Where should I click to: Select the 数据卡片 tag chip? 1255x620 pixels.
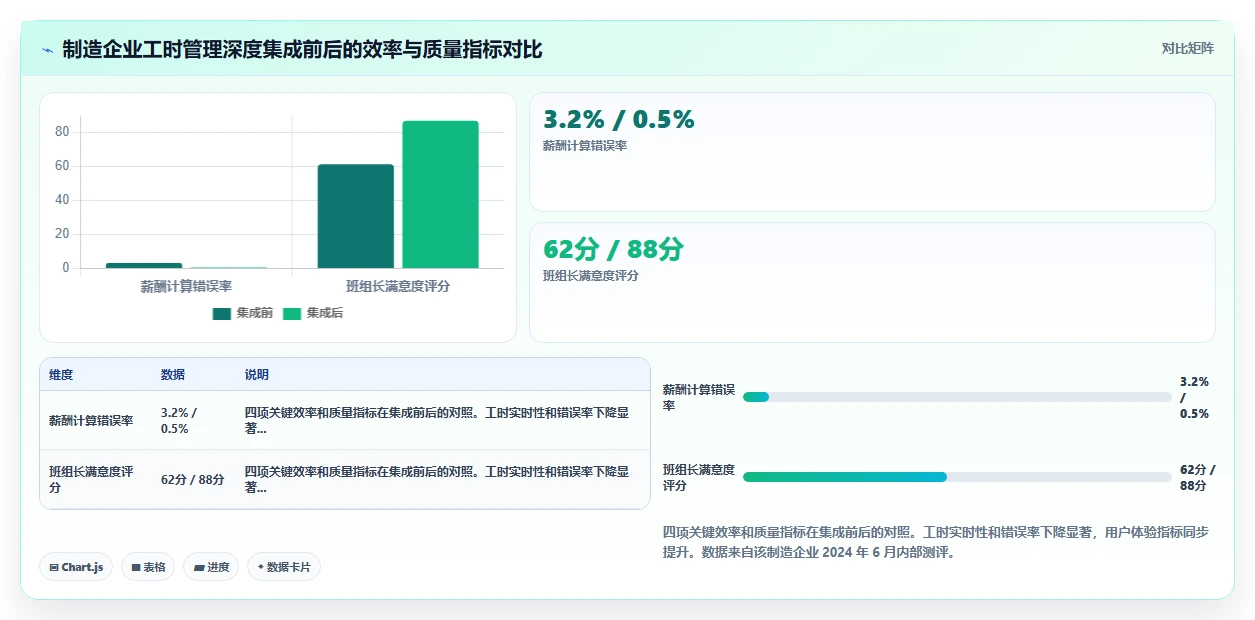coord(284,567)
